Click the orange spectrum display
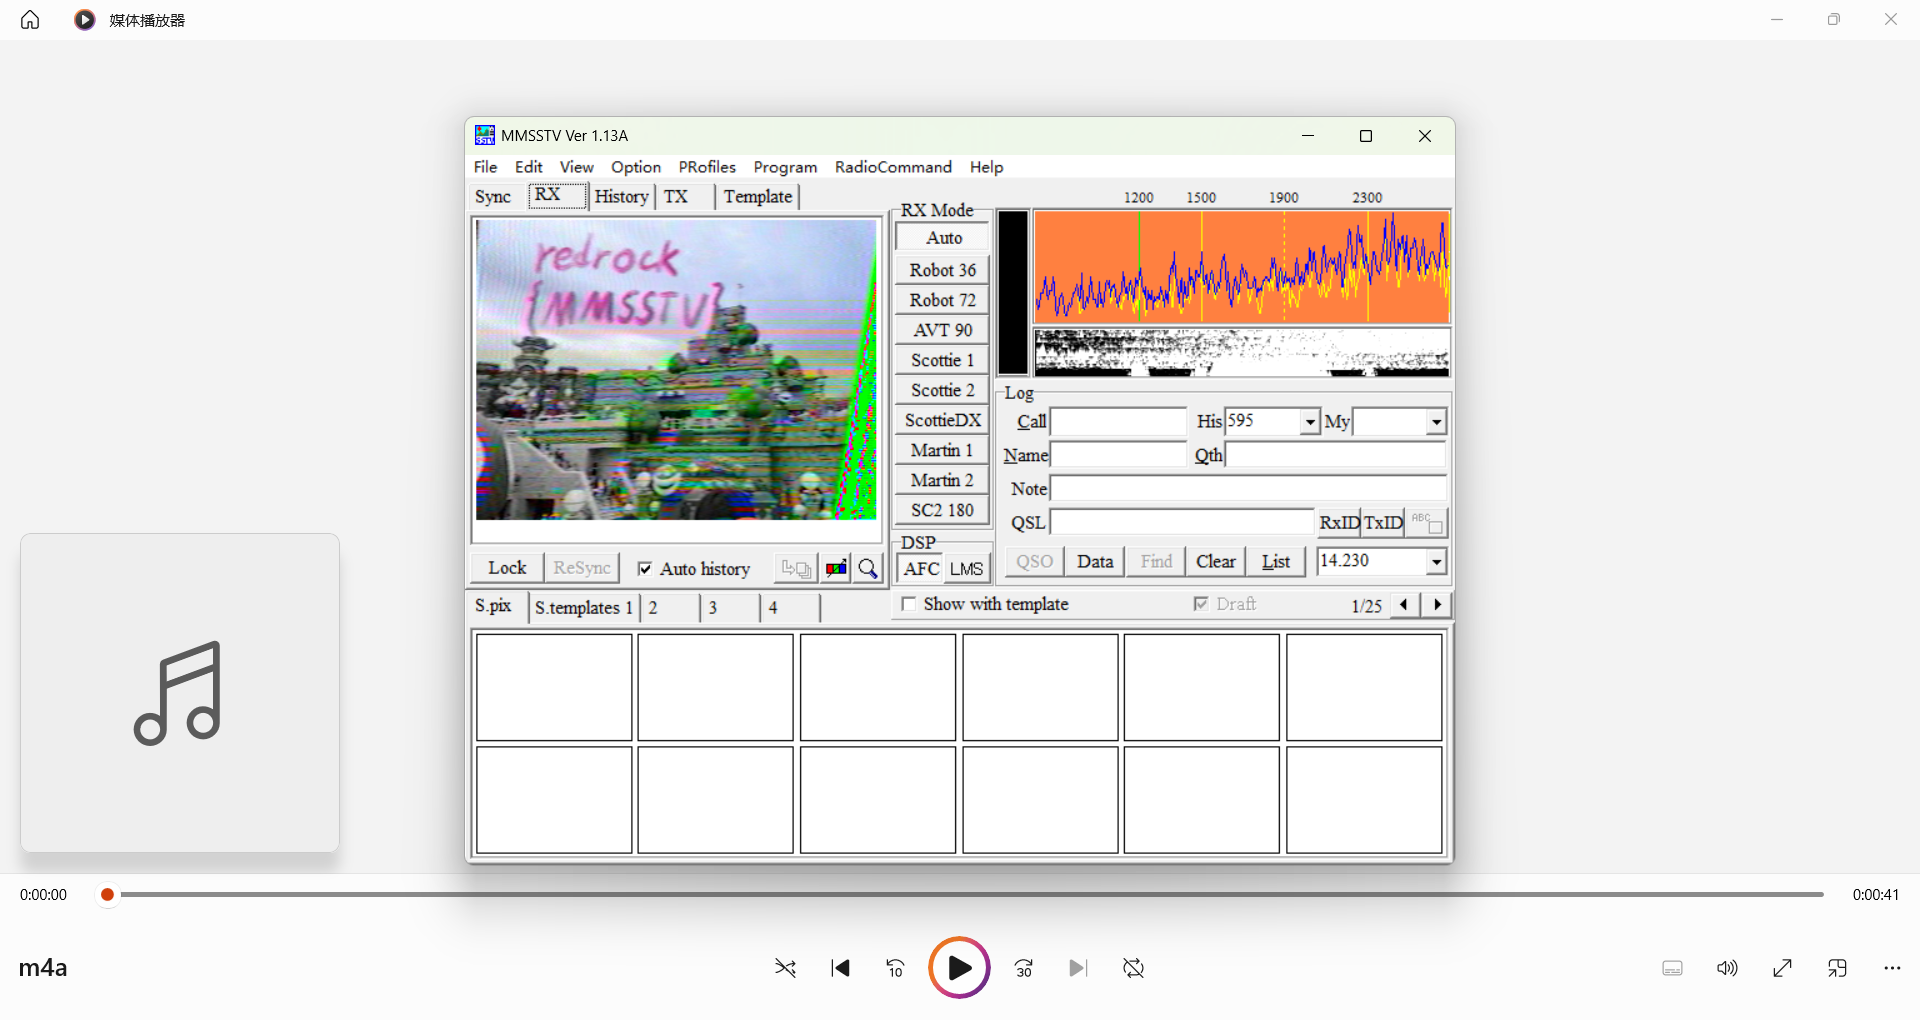This screenshot has height=1020, width=1920. click(x=1241, y=267)
